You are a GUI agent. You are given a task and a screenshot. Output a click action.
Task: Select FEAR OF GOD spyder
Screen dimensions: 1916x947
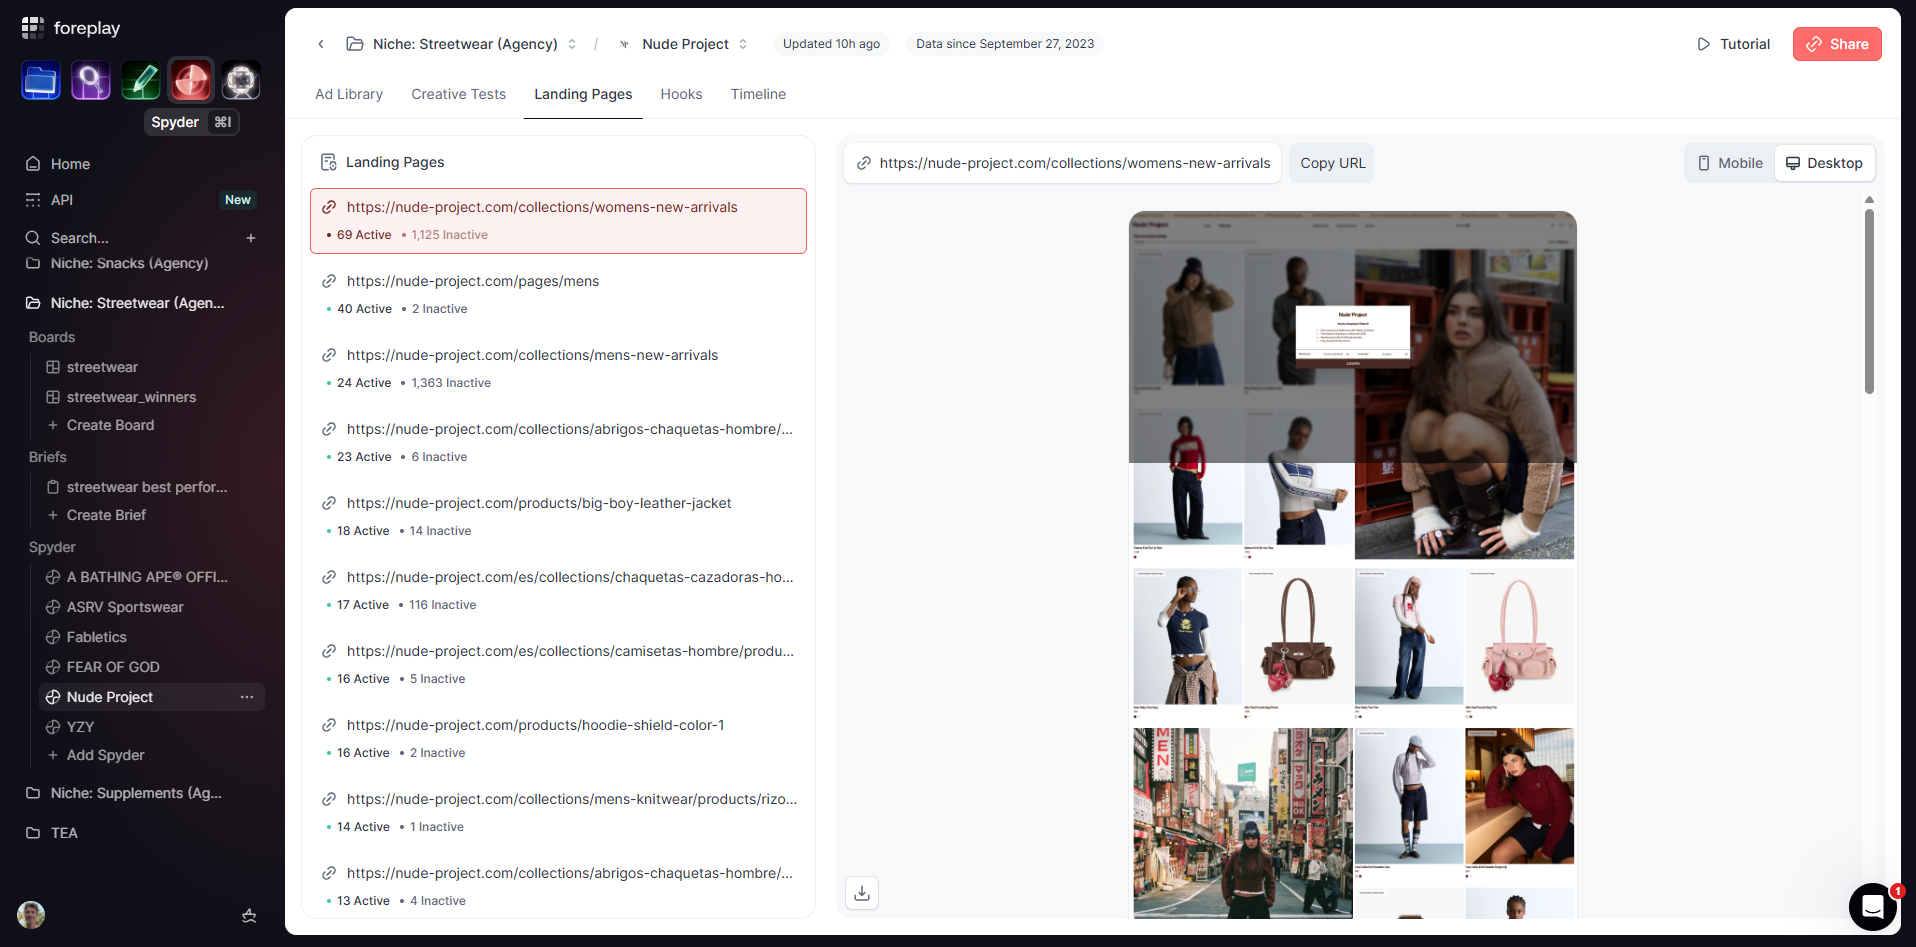[113, 667]
